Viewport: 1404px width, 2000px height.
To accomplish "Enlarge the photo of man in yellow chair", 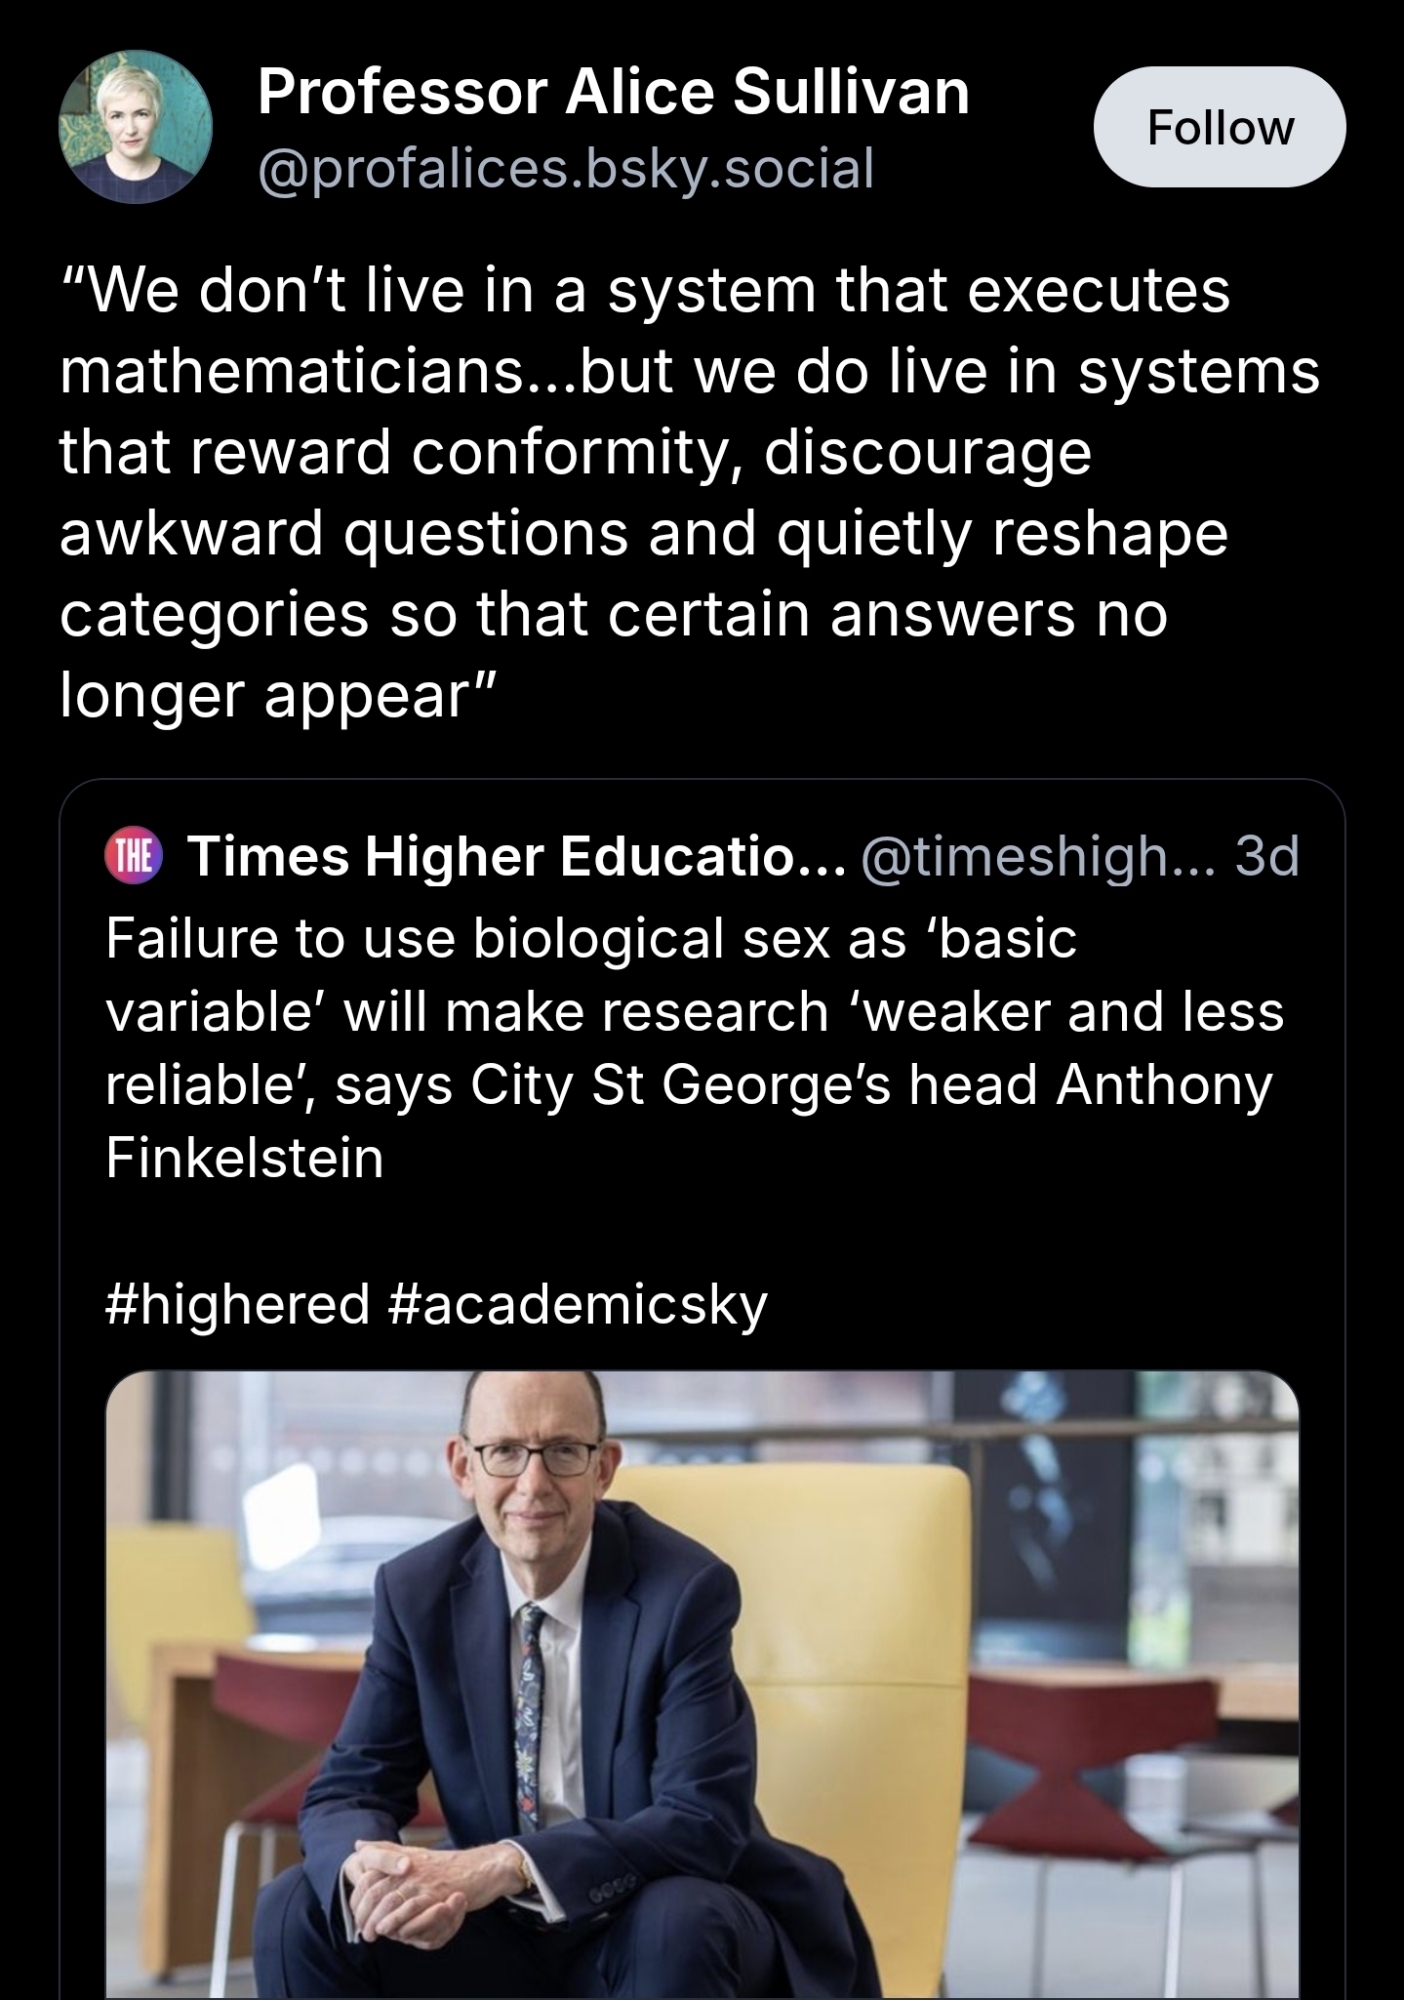I will (x=702, y=1685).
